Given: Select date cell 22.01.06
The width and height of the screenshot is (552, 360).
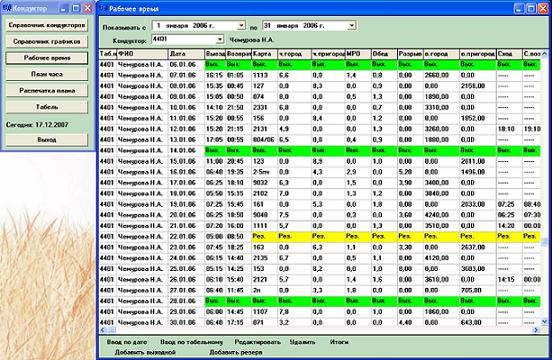Looking at the screenshot, I should pos(186,236).
